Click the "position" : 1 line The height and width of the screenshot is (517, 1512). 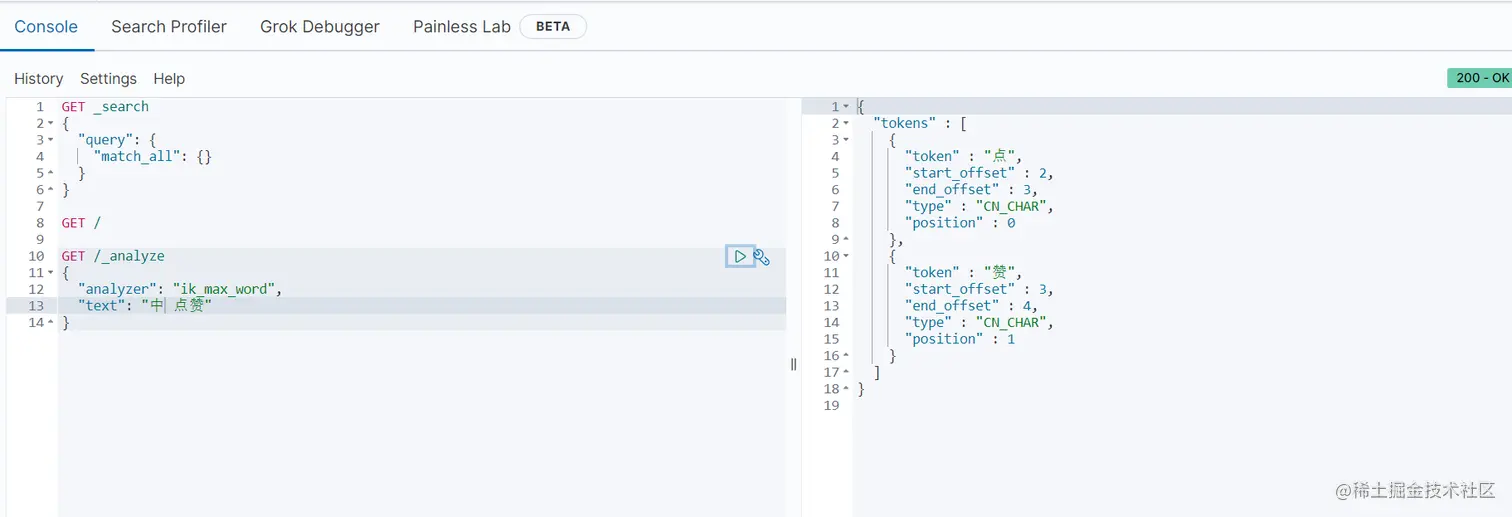click(960, 339)
